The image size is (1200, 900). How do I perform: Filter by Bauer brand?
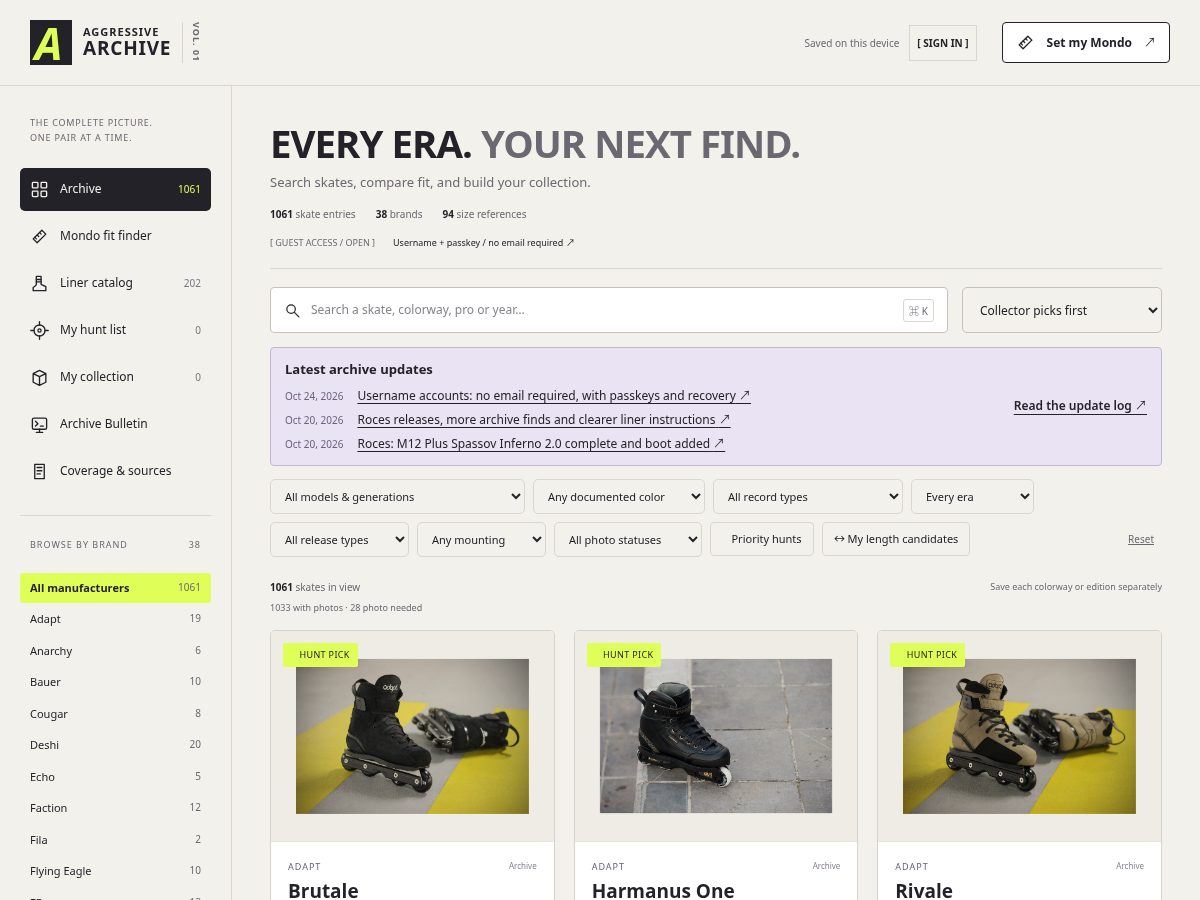pyautogui.click(x=115, y=682)
